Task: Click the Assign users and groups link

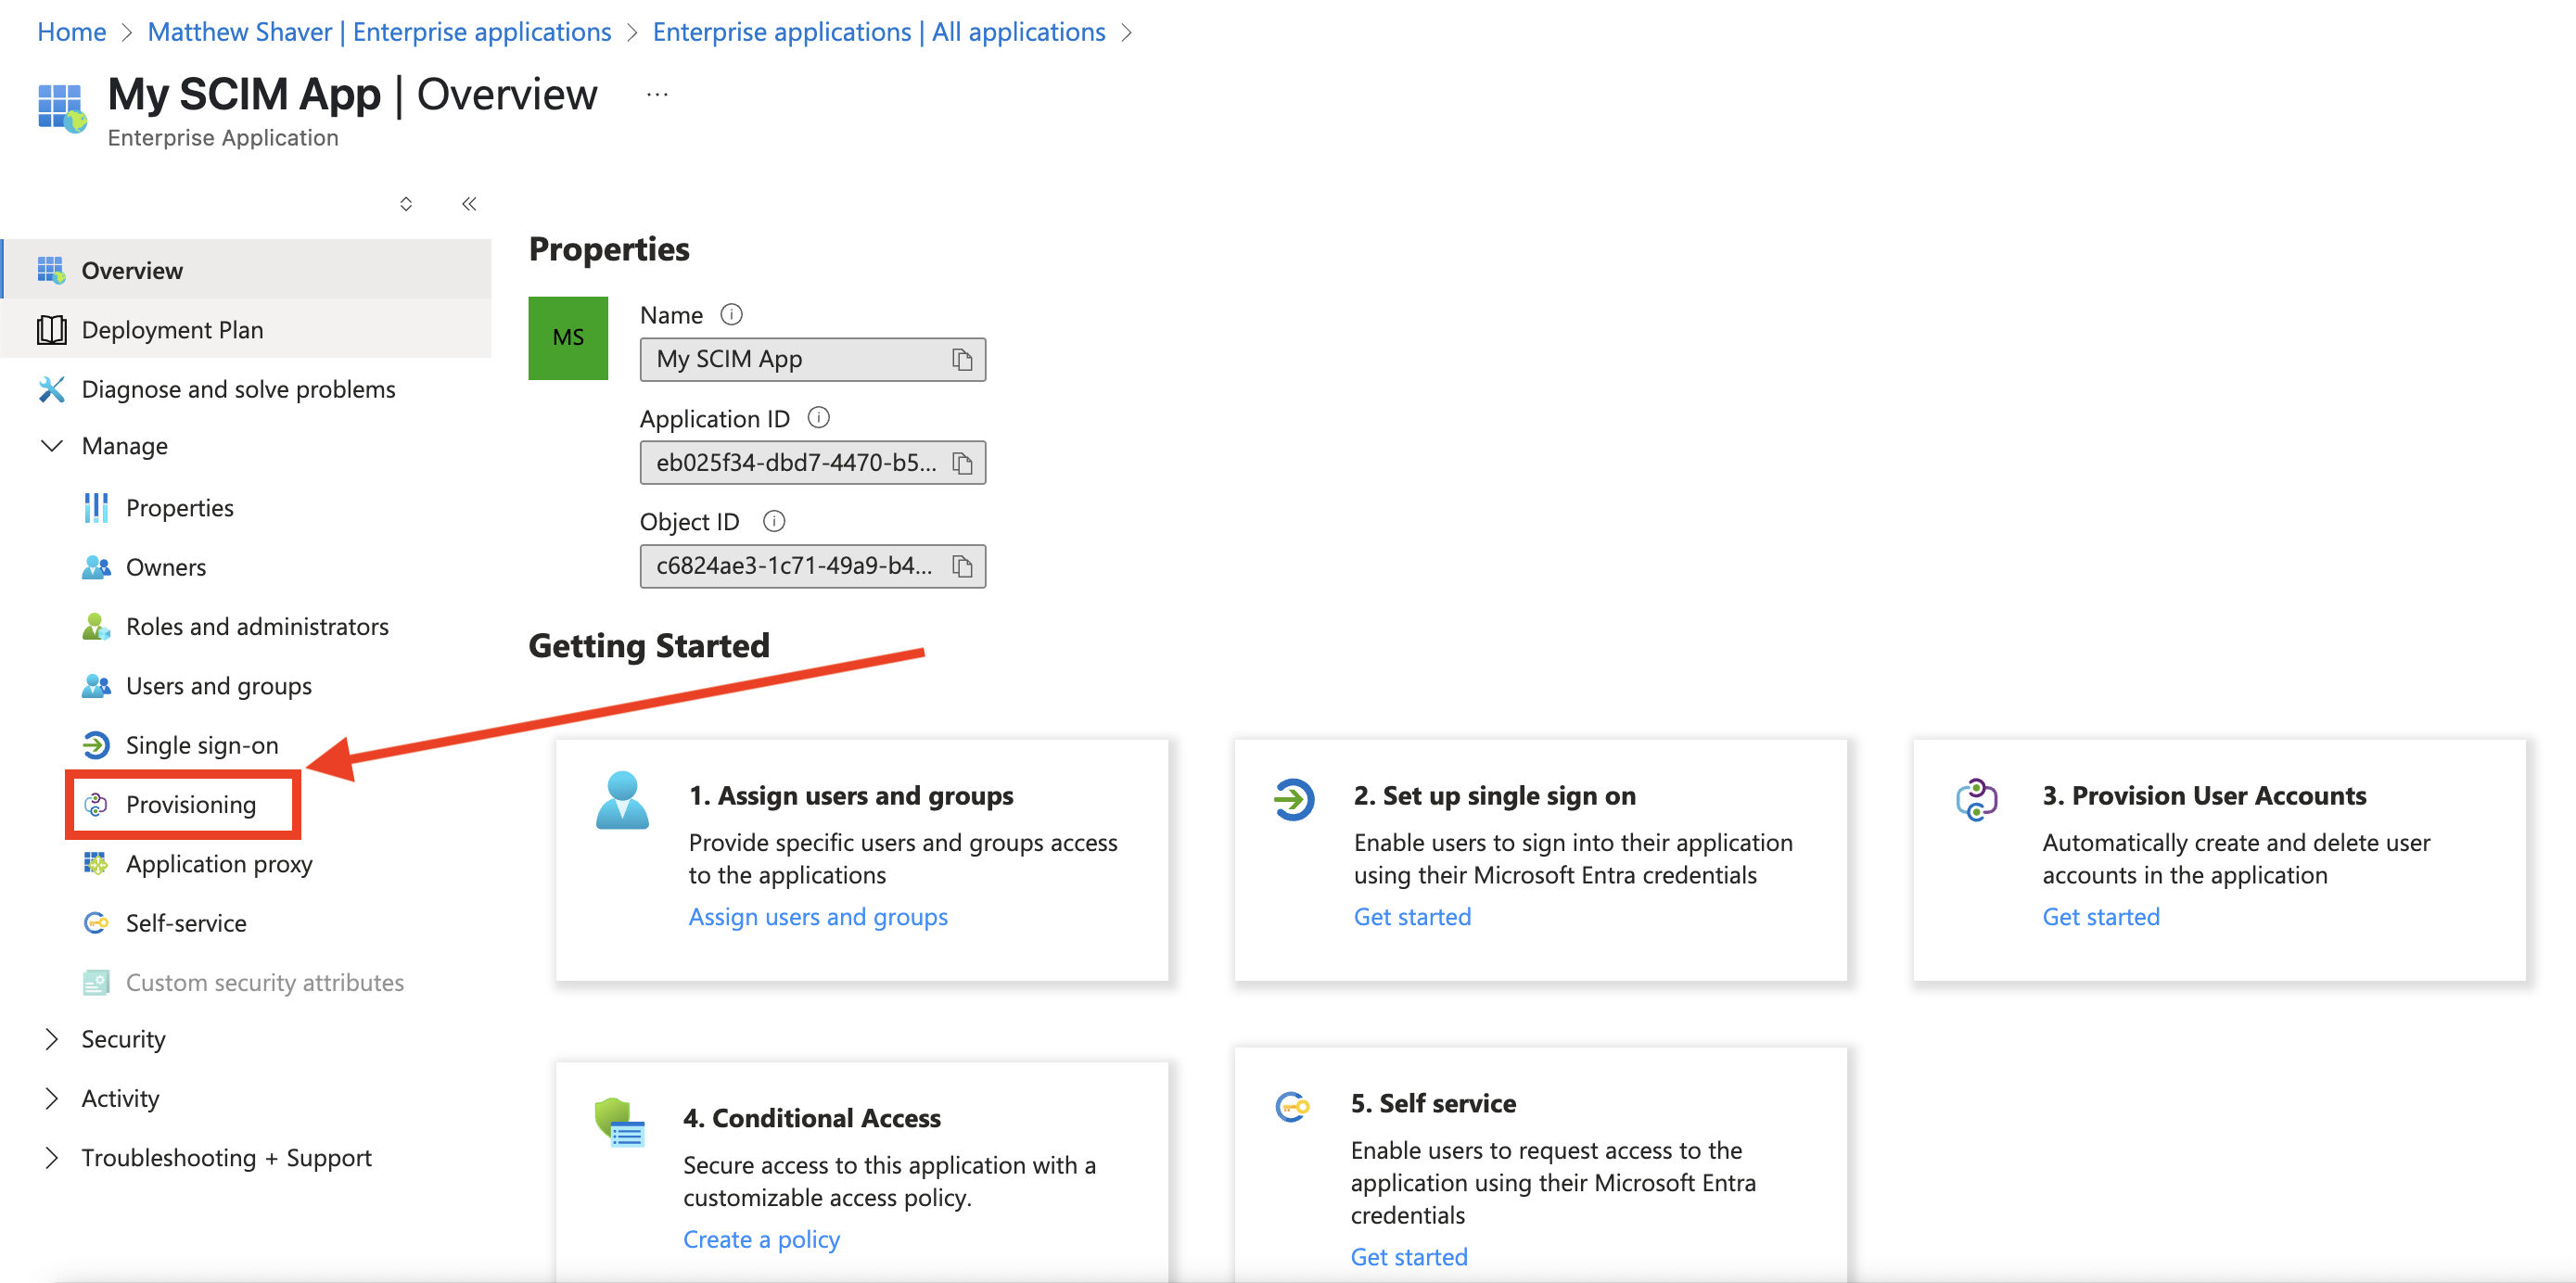Action: click(817, 916)
